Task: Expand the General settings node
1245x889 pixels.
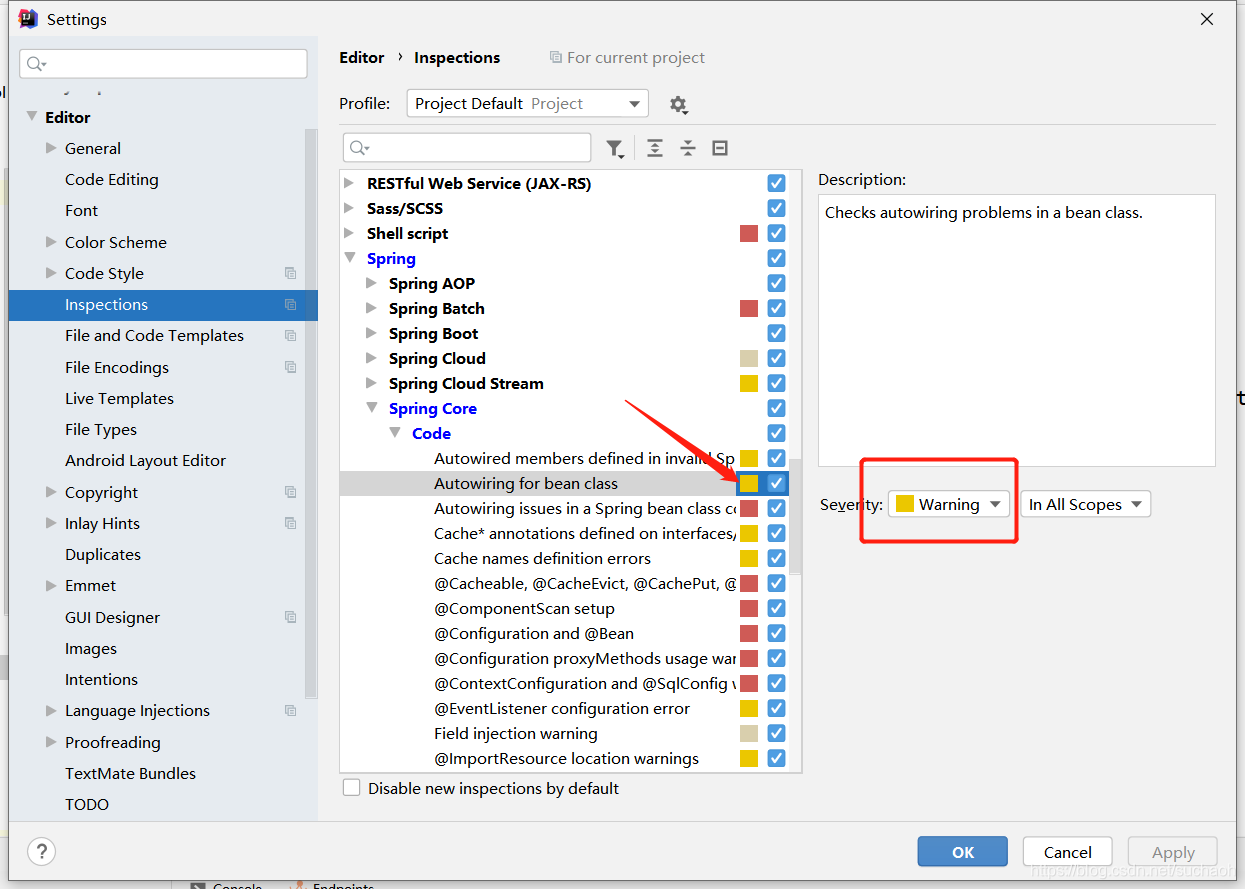Action: 51,148
